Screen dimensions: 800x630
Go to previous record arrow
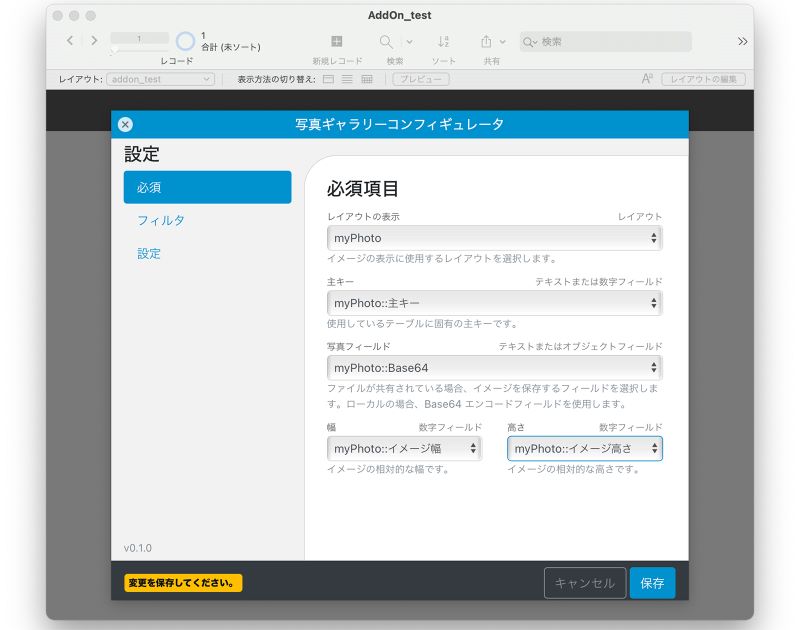pyautogui.click(x=70, y=40)
